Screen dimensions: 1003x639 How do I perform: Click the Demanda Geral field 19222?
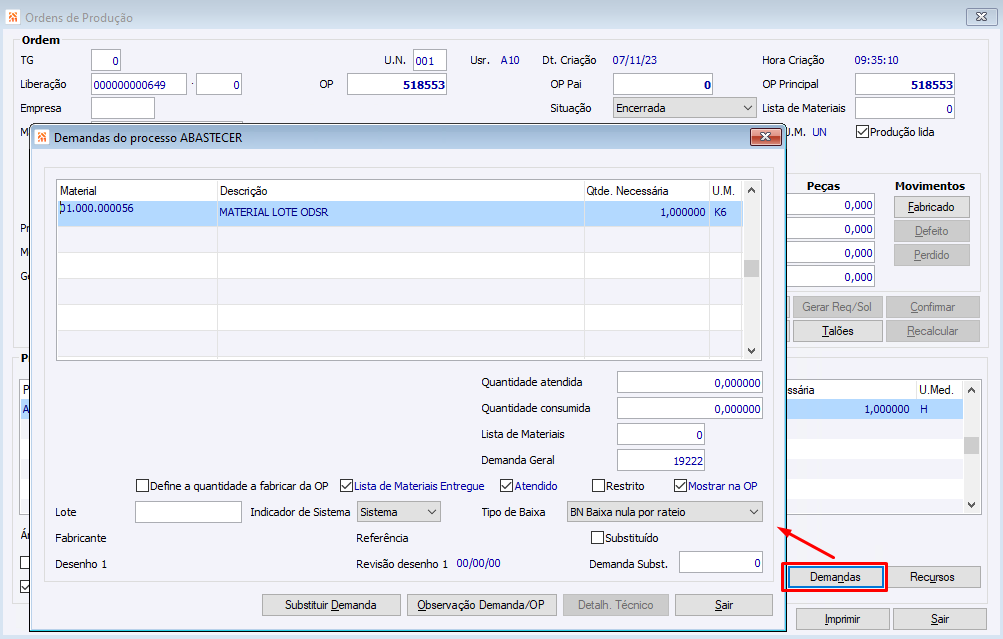661,461
